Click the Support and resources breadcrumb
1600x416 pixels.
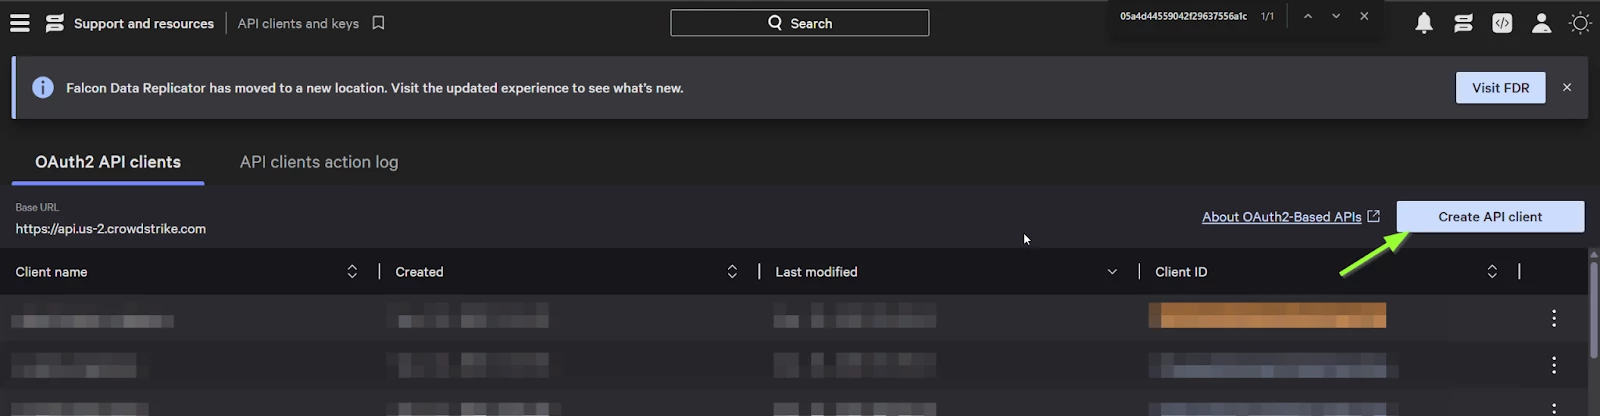click(144, 23)
